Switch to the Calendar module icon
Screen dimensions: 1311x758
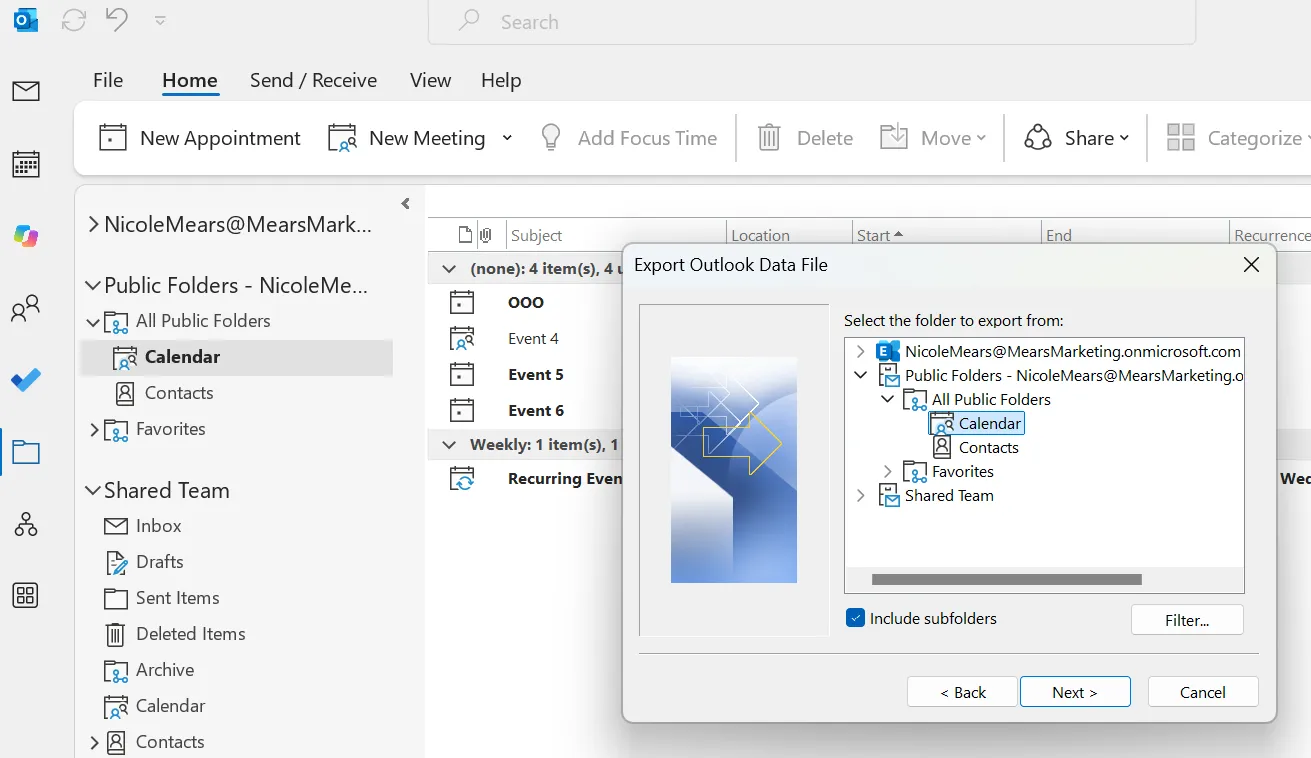tap(26, 164)
